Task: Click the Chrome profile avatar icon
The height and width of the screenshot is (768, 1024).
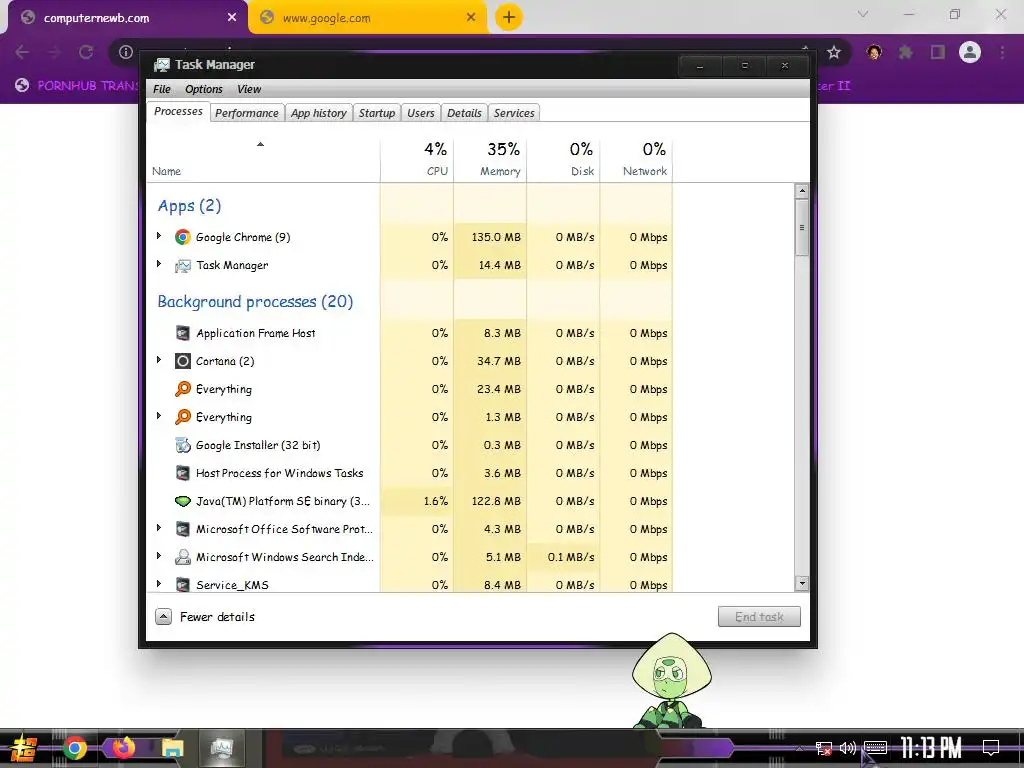Action: click(970, 52)
